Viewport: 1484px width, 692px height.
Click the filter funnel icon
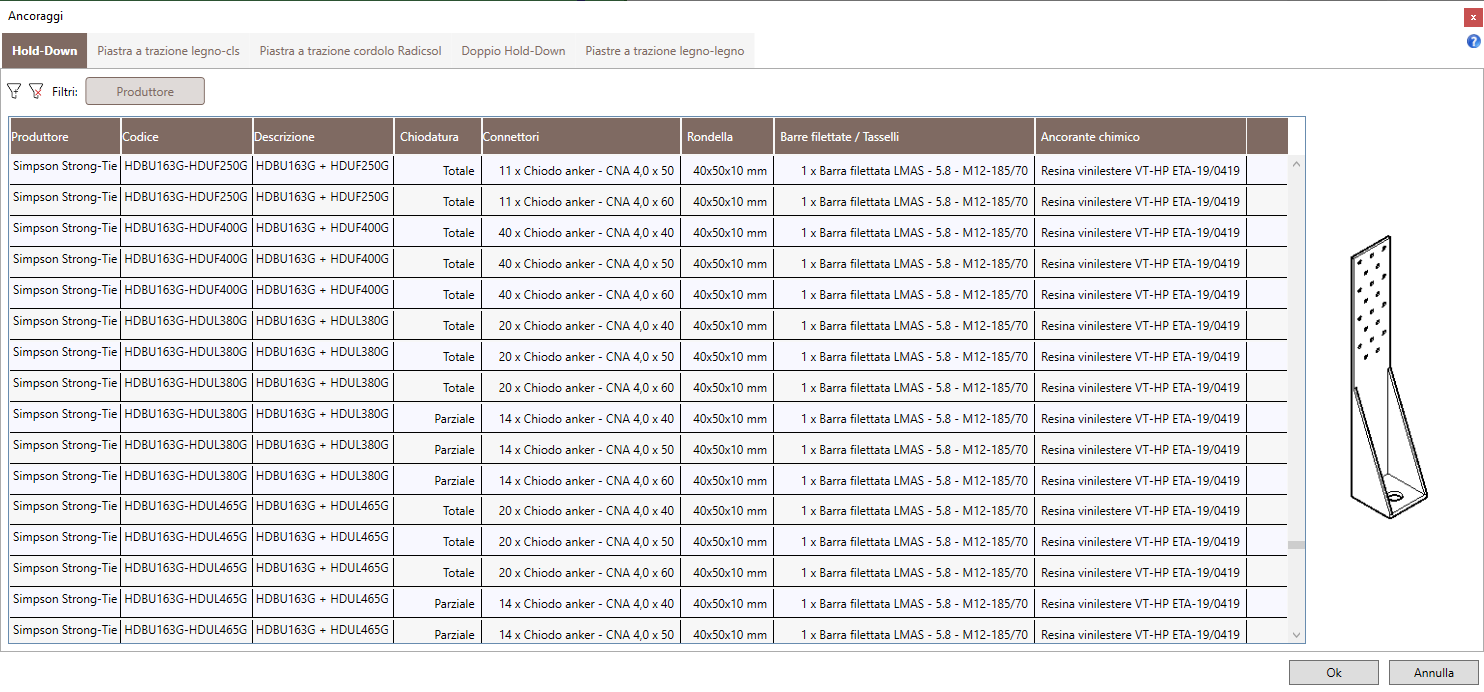tap(14, 91)
